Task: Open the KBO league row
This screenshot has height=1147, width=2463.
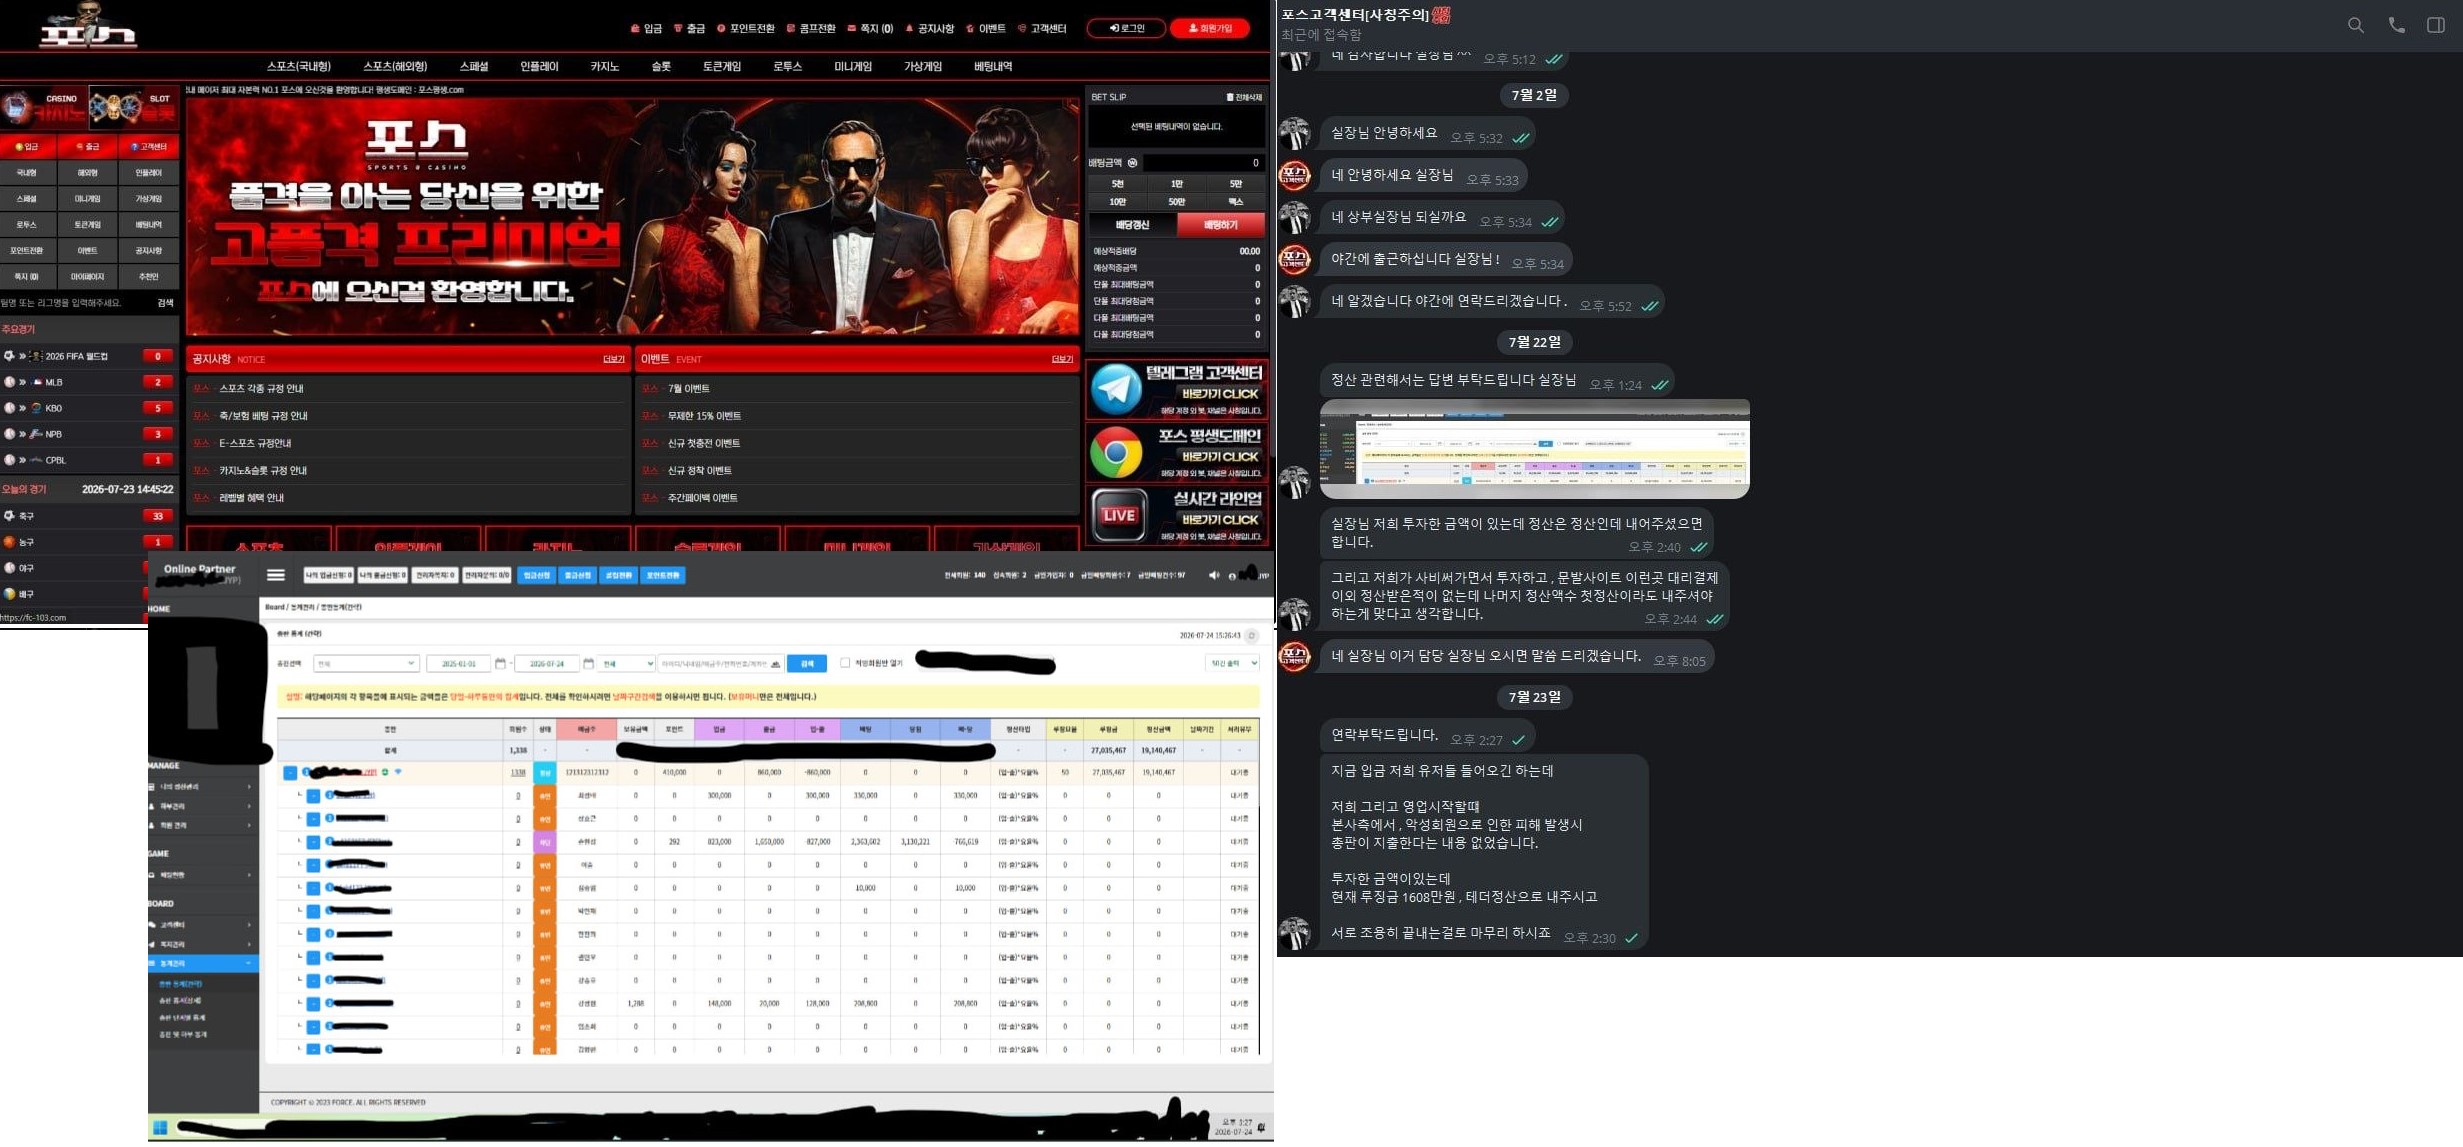Action: tap(88, 408)
